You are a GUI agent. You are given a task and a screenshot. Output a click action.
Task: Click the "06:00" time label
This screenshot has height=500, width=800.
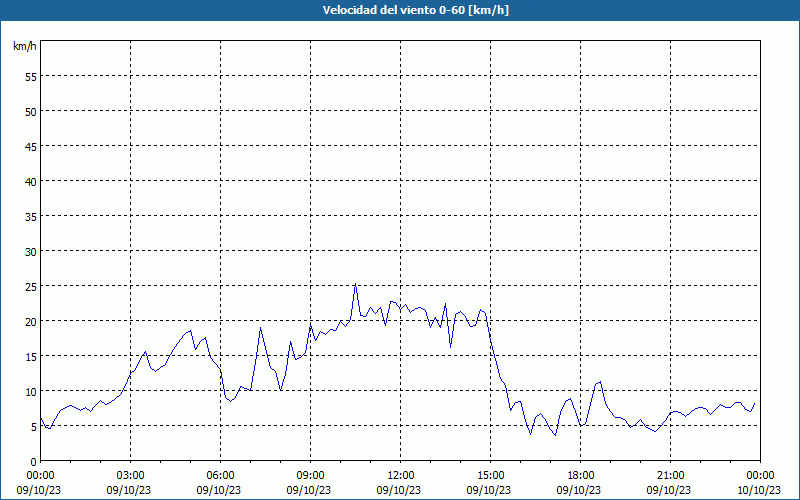220,476
